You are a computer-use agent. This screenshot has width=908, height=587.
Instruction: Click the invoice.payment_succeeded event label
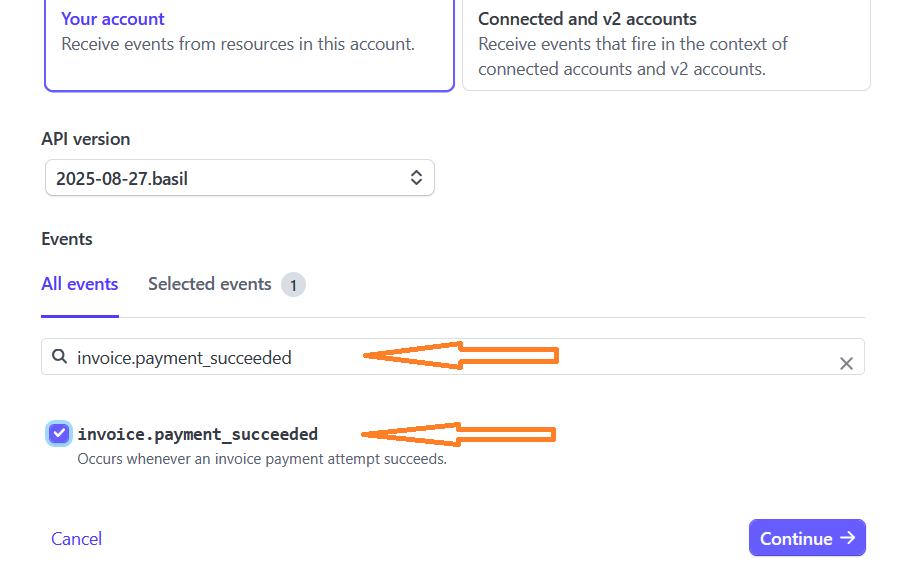[197, 434]
